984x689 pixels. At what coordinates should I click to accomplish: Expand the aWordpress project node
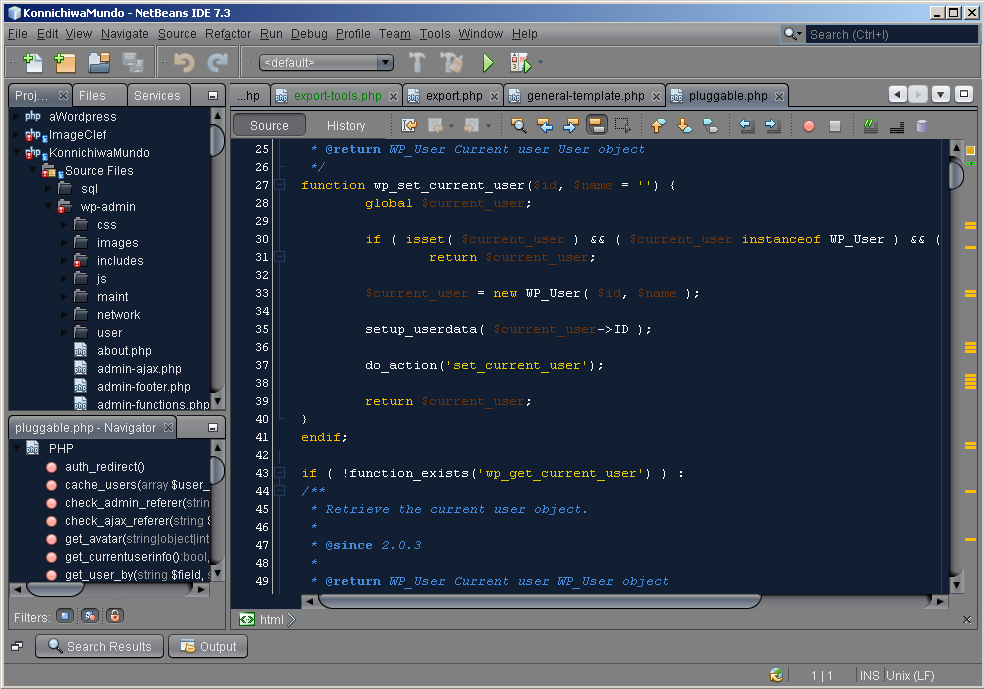point(17,117)
